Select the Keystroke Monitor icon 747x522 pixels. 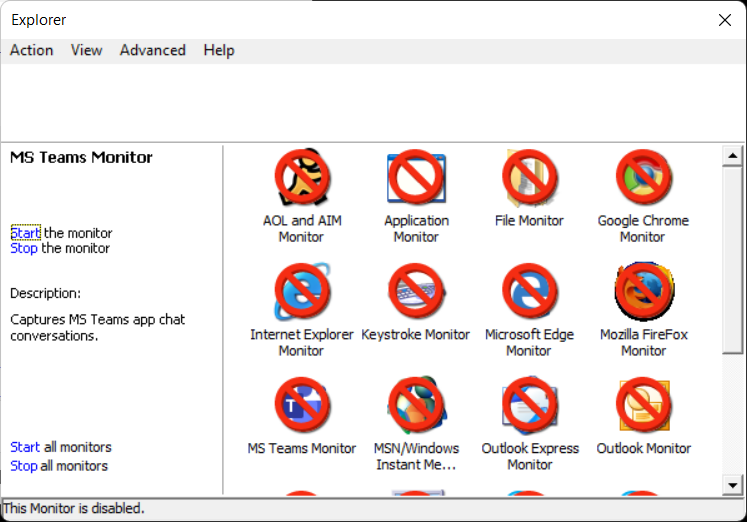tap(416, 291)
